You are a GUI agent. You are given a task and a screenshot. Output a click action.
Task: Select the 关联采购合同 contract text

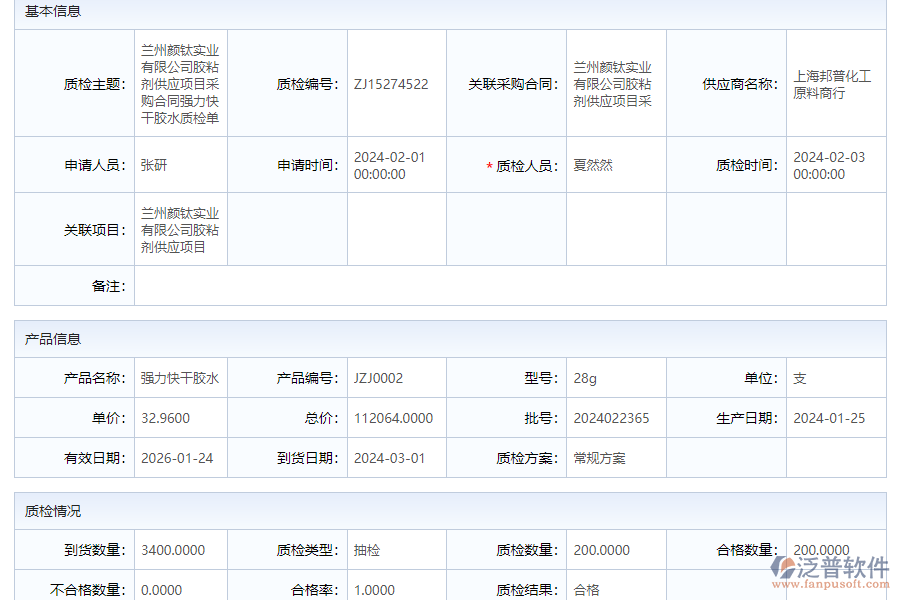point(613,84)
